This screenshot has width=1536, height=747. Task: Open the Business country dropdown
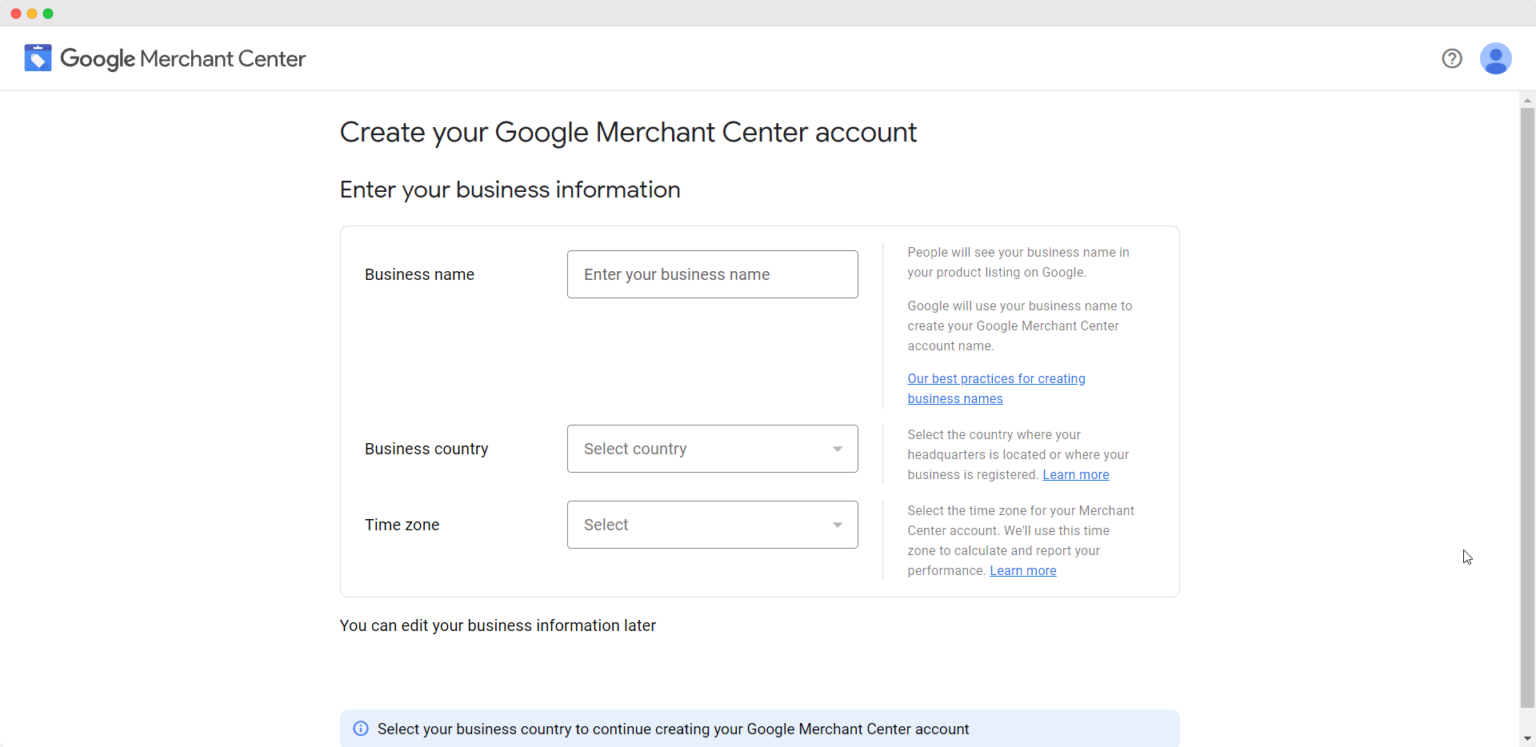(712, 448)
